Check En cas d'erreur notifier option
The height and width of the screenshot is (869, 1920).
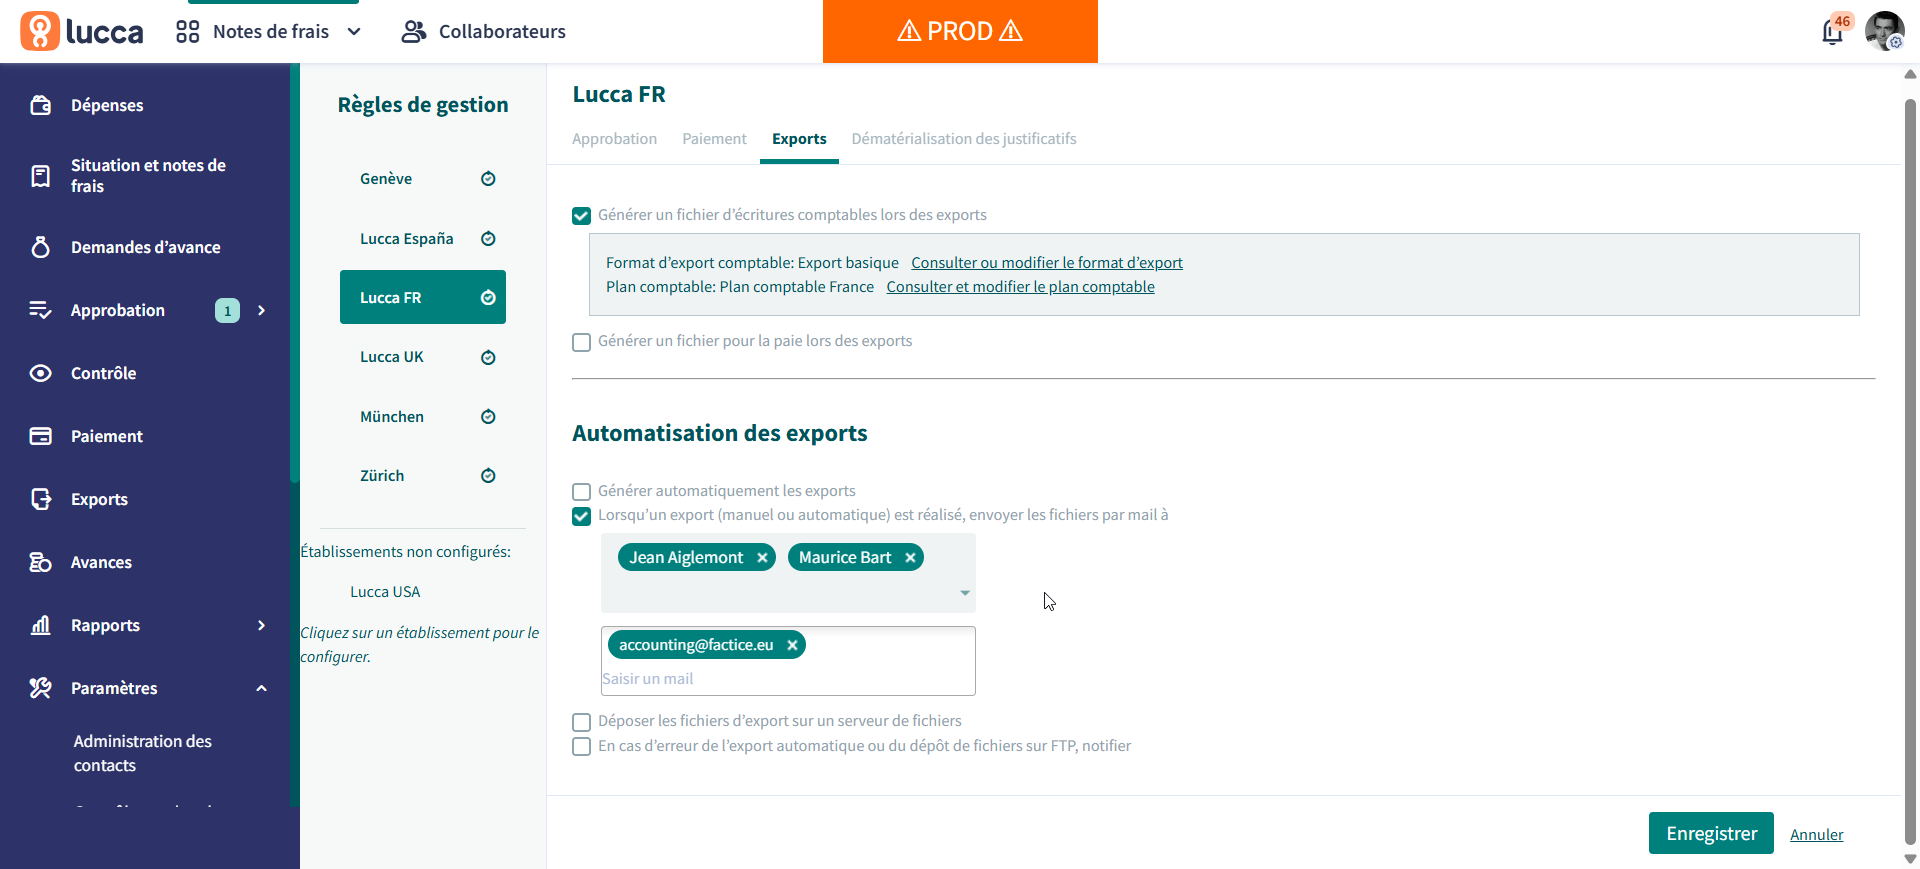[581, 747]
